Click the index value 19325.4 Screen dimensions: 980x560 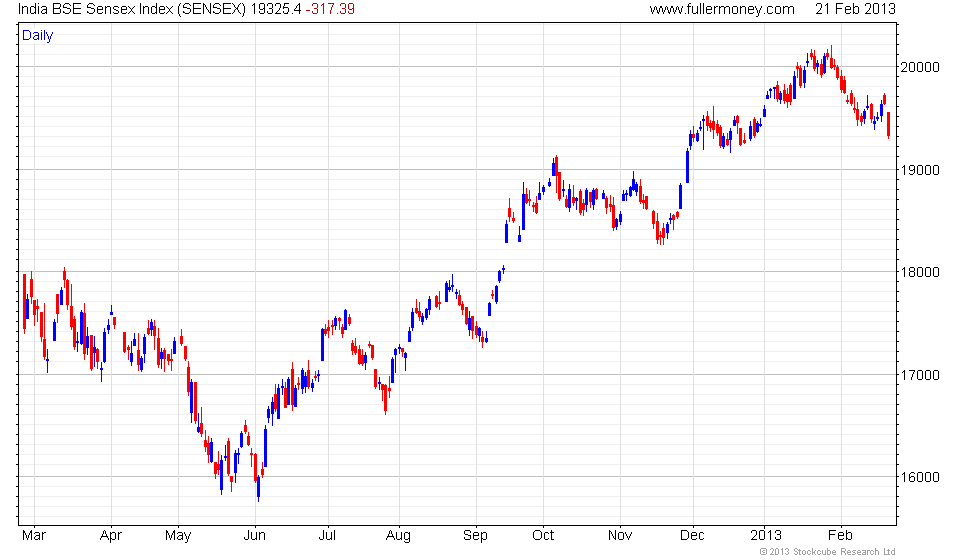(x=276, y=9)
